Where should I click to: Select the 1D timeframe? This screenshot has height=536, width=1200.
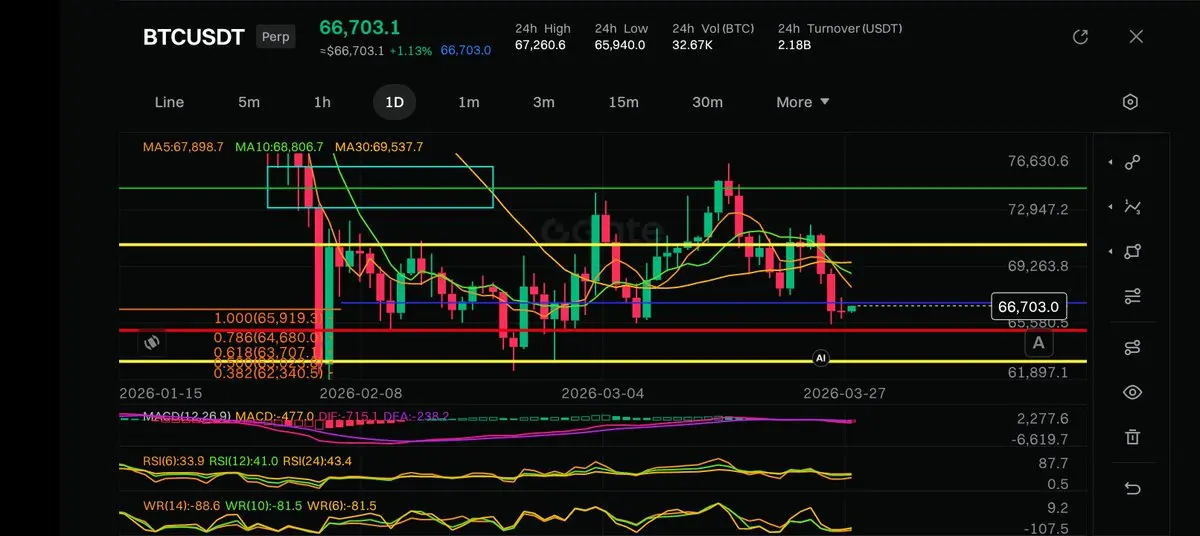tap(395, 102)
